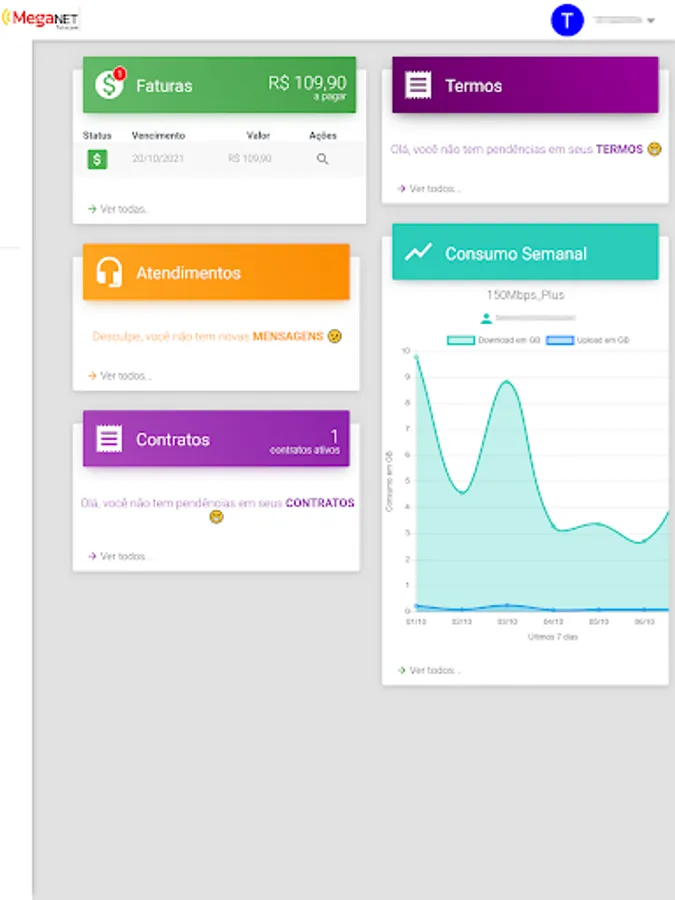Click the Consumo Semanal chart line icon

click(418, 252)
